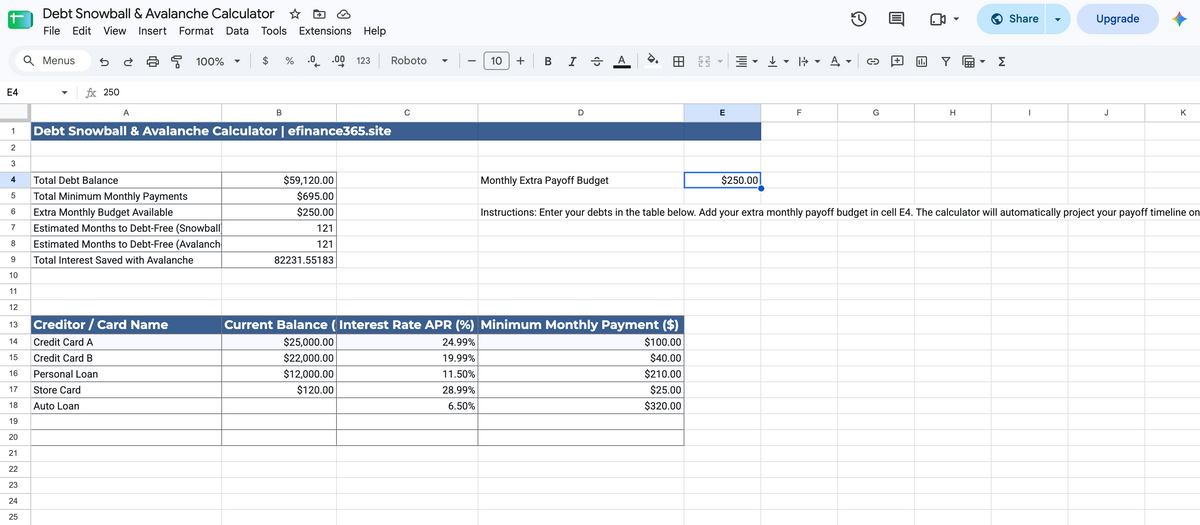1200x525 pixels.
Task: Click the redo arrow in toolbar
Action: [128, 61]
